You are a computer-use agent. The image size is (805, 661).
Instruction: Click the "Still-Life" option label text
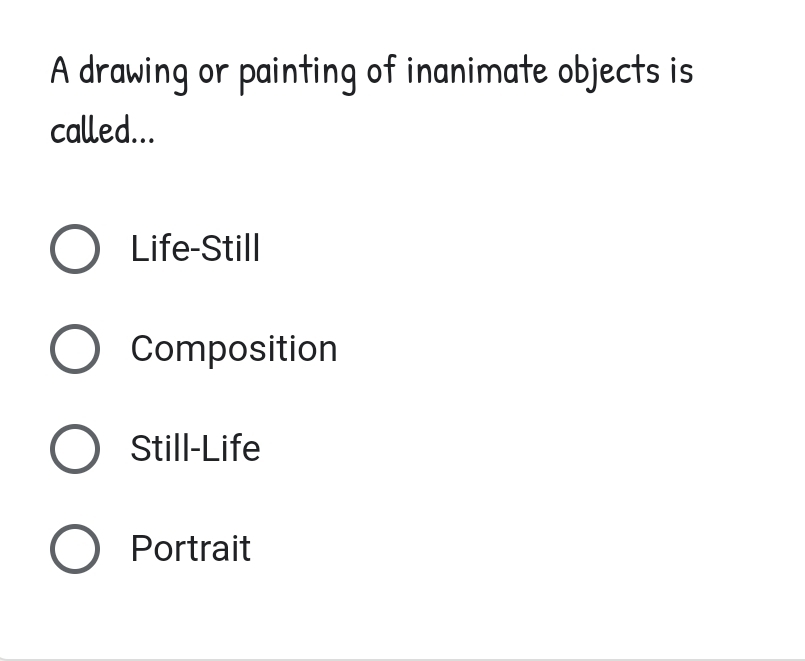click(x=195, y=449)
